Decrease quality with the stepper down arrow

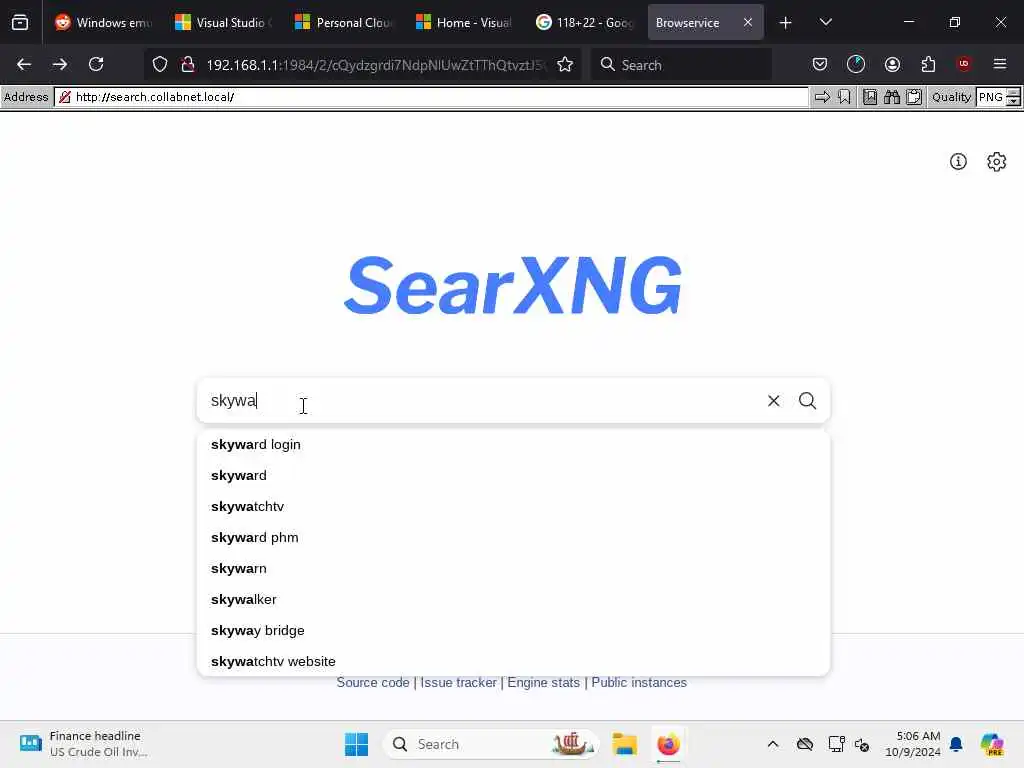click(1013, 102)
